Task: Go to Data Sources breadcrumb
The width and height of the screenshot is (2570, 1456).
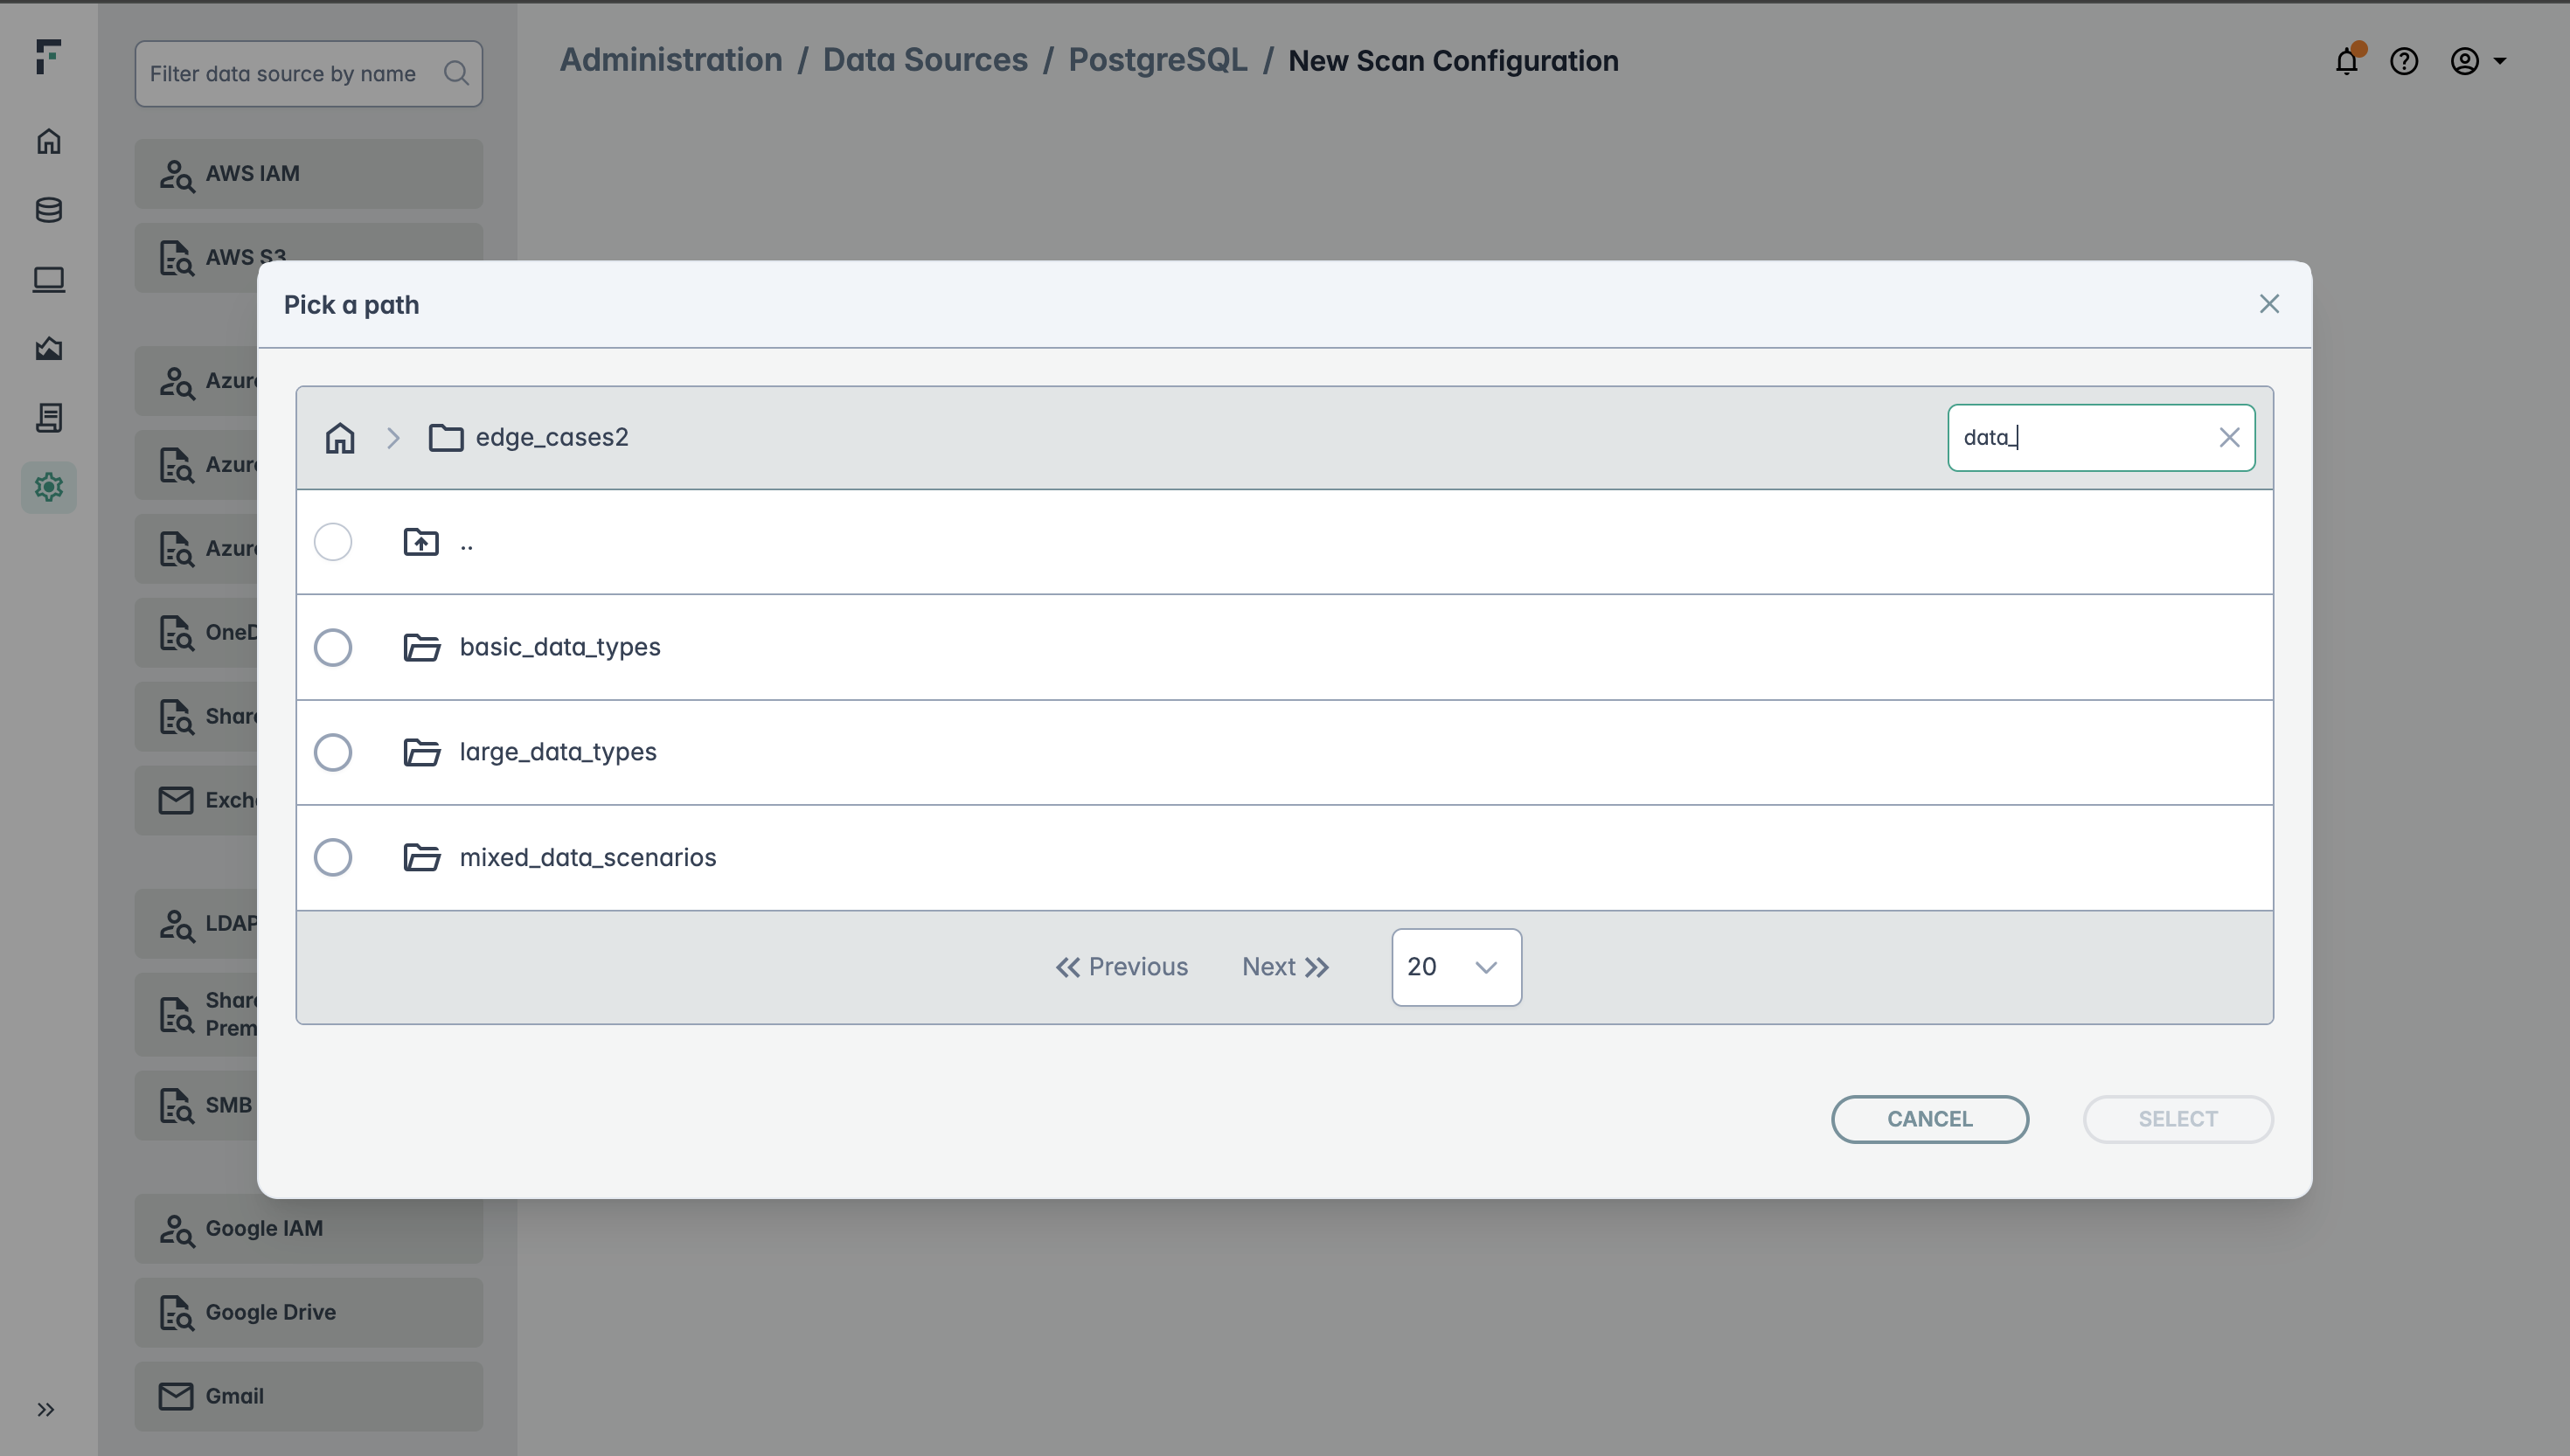Action: pyautogui.click(x=924, y=60)
